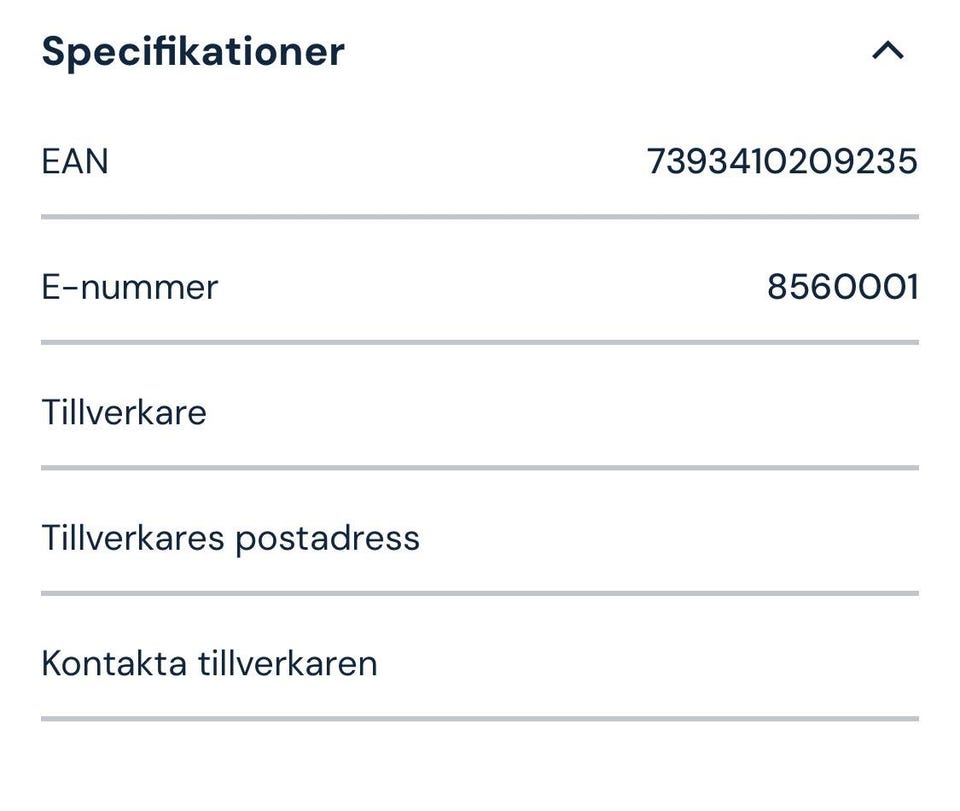960x811 pixels.
Task: Click the divider below Tillverkares postadress row
Action: coord(480,593)
